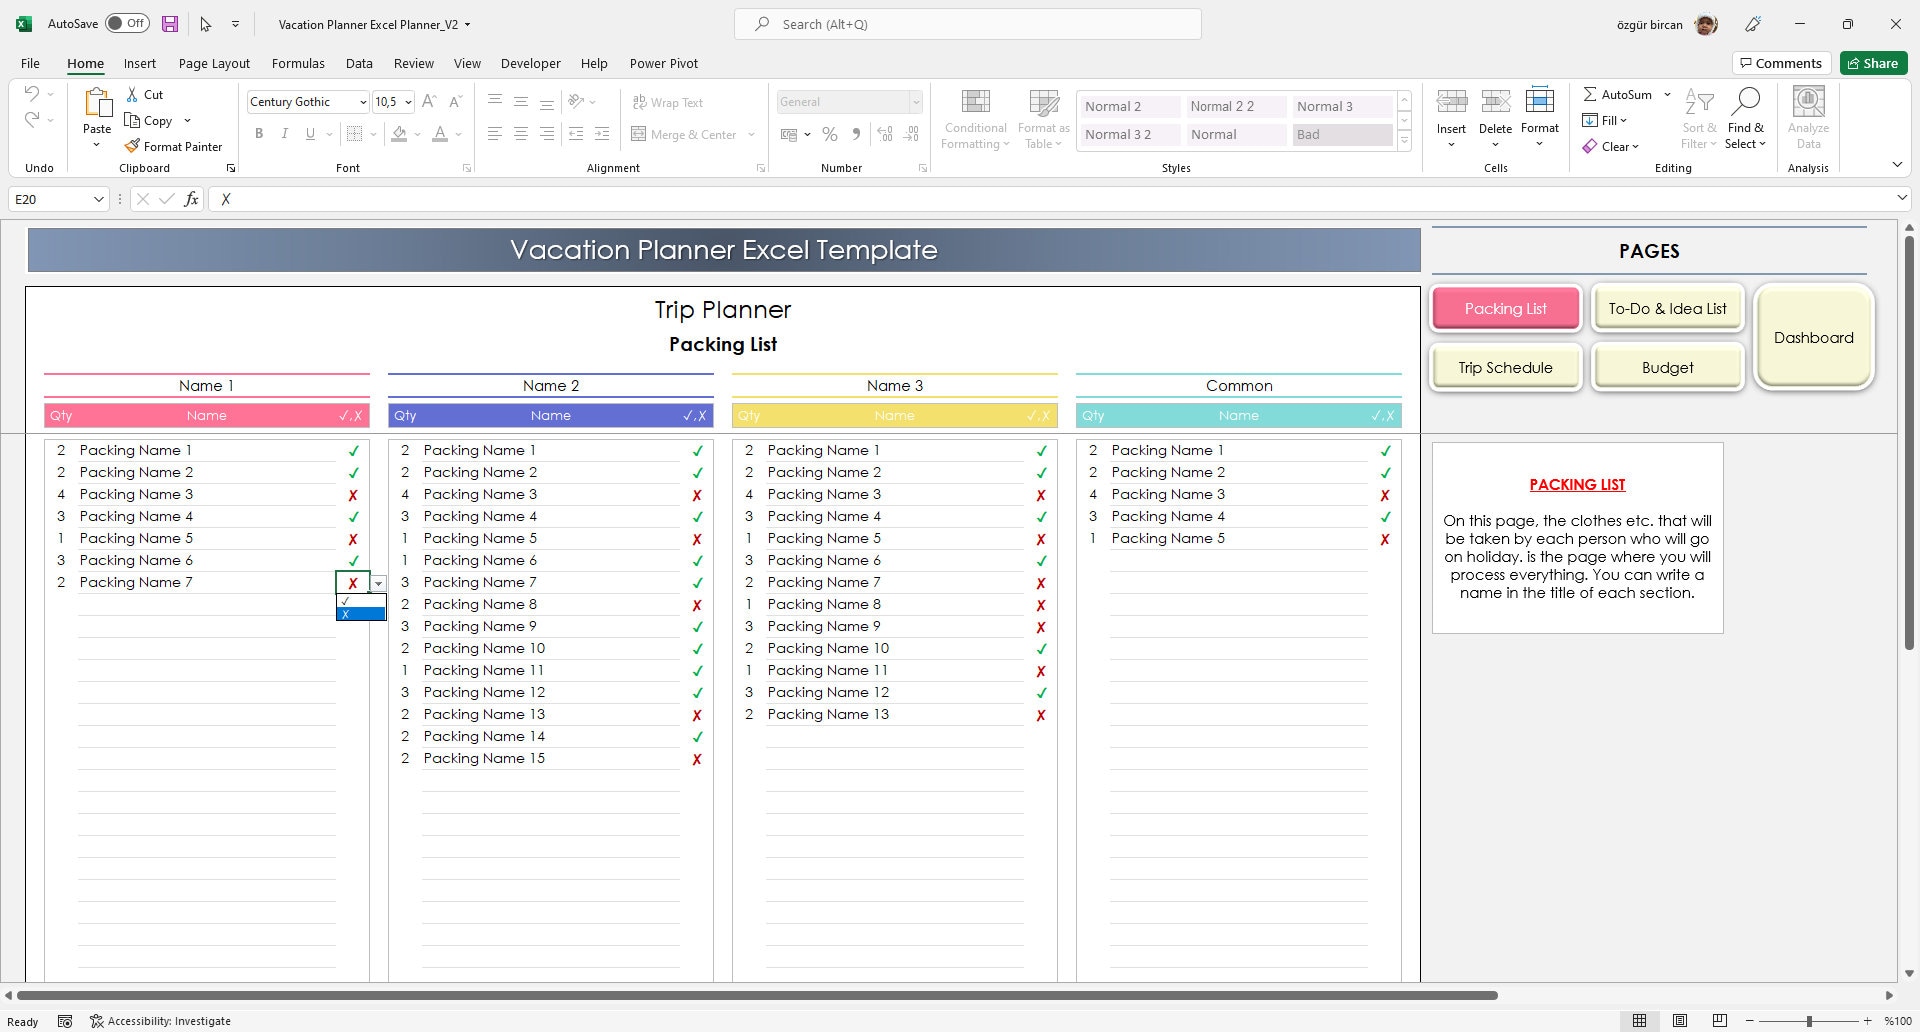The height and width of the screenshot is (1032, 1920).
Task: Click the Format as Table icon
Action: (x=1043, y=117)
